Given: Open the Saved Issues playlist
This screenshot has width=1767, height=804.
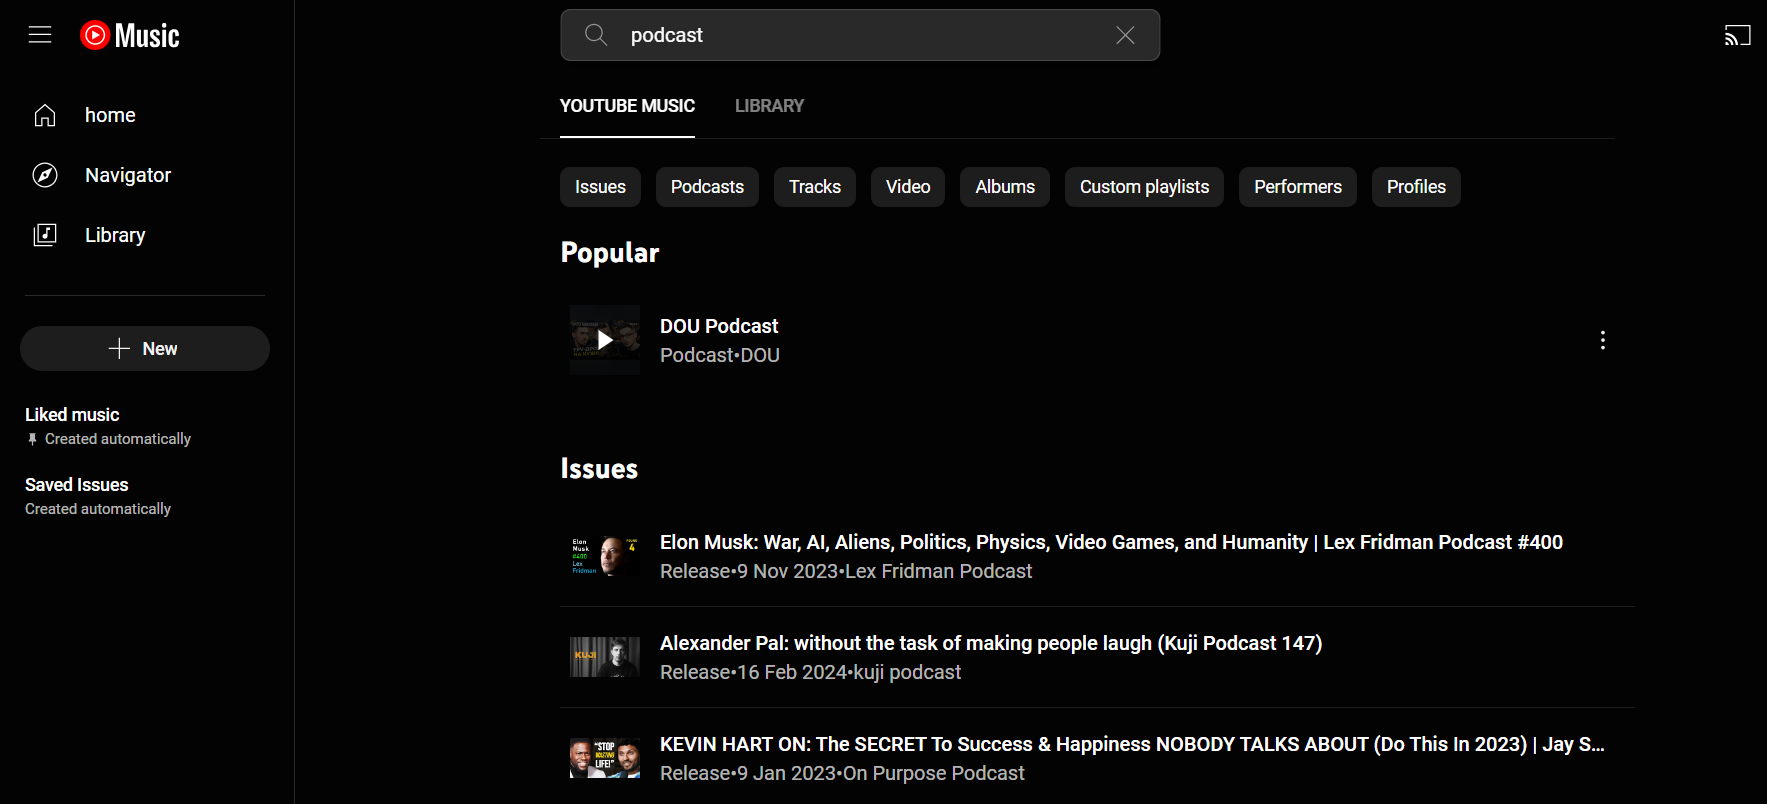Looking at the screenshot, I should (x=77, y=485).
